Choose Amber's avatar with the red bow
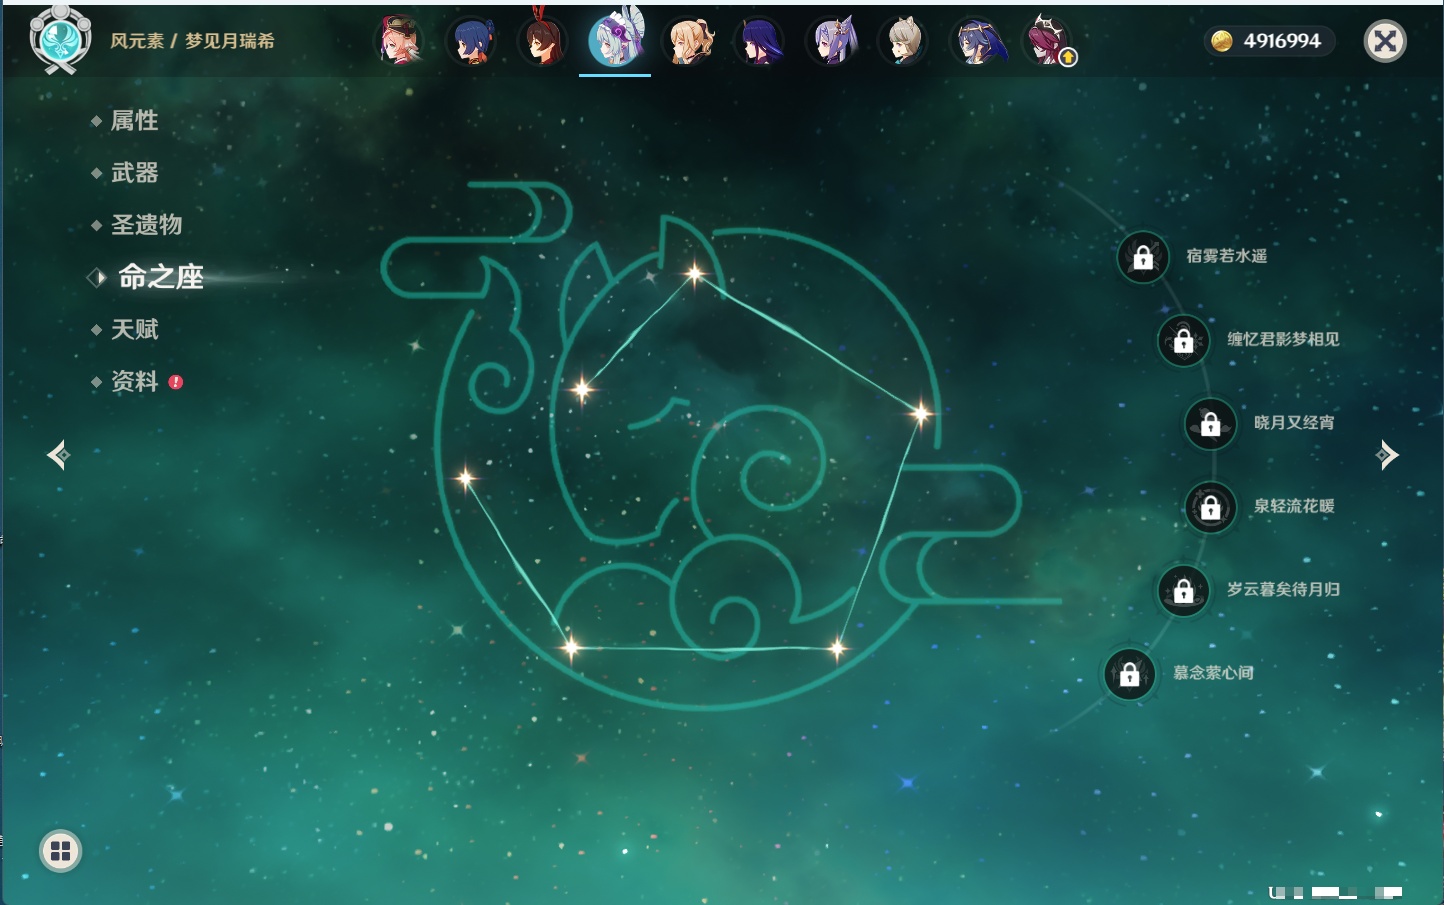 click(543, 41)
